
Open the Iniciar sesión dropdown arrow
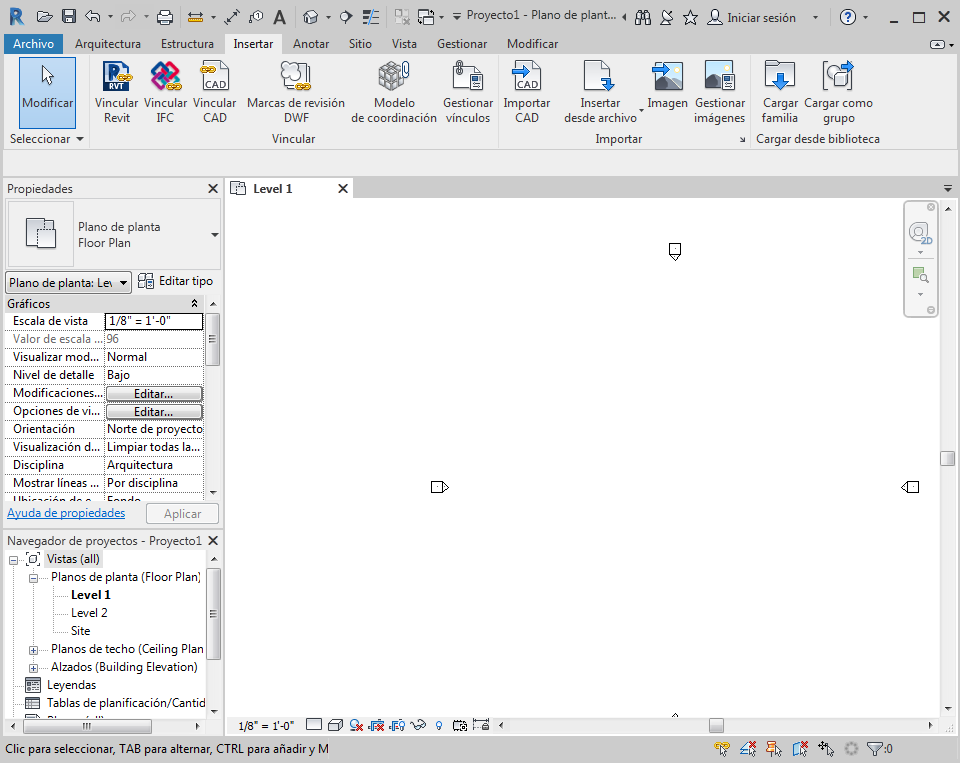[x=815, y=17]
